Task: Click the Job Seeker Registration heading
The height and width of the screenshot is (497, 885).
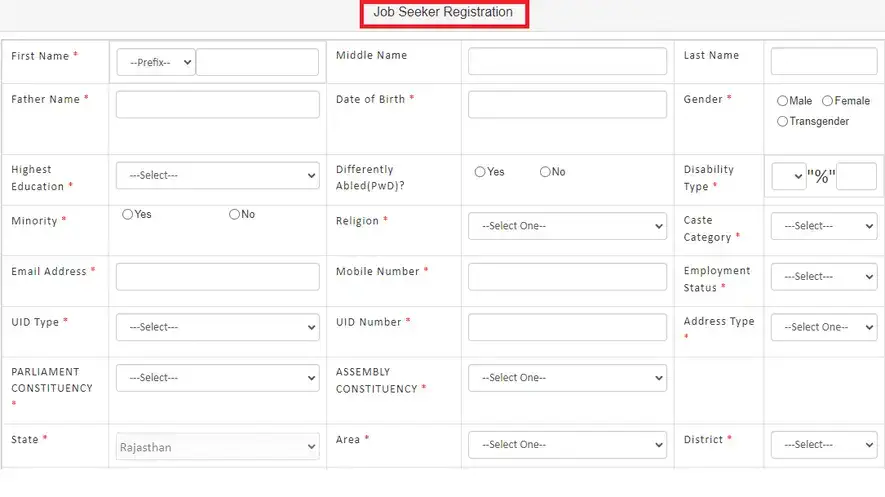Action: 443,12
